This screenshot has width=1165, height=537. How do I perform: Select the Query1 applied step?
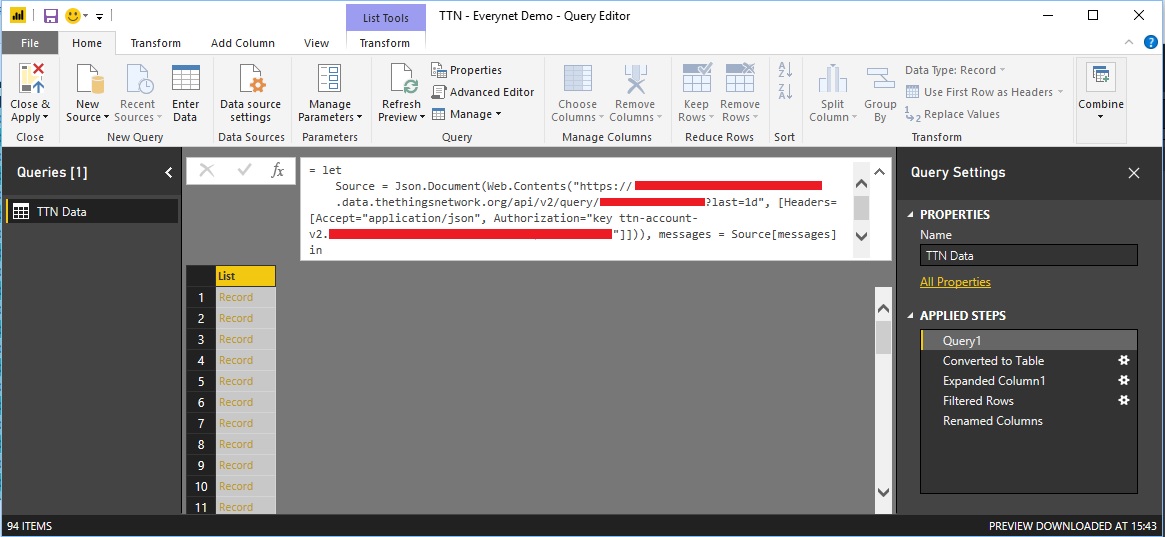coord(1029,341)
